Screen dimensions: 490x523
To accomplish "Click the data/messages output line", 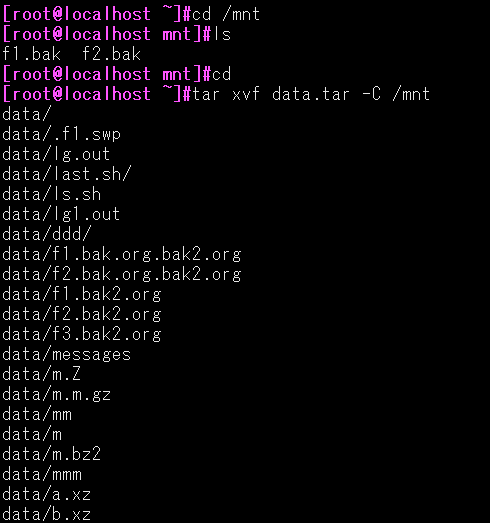I will coord(67,355).
